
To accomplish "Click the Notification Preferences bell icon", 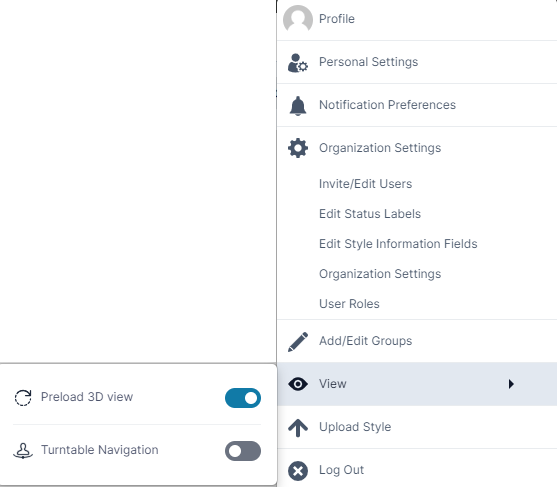I will click(x=298, y=106).
